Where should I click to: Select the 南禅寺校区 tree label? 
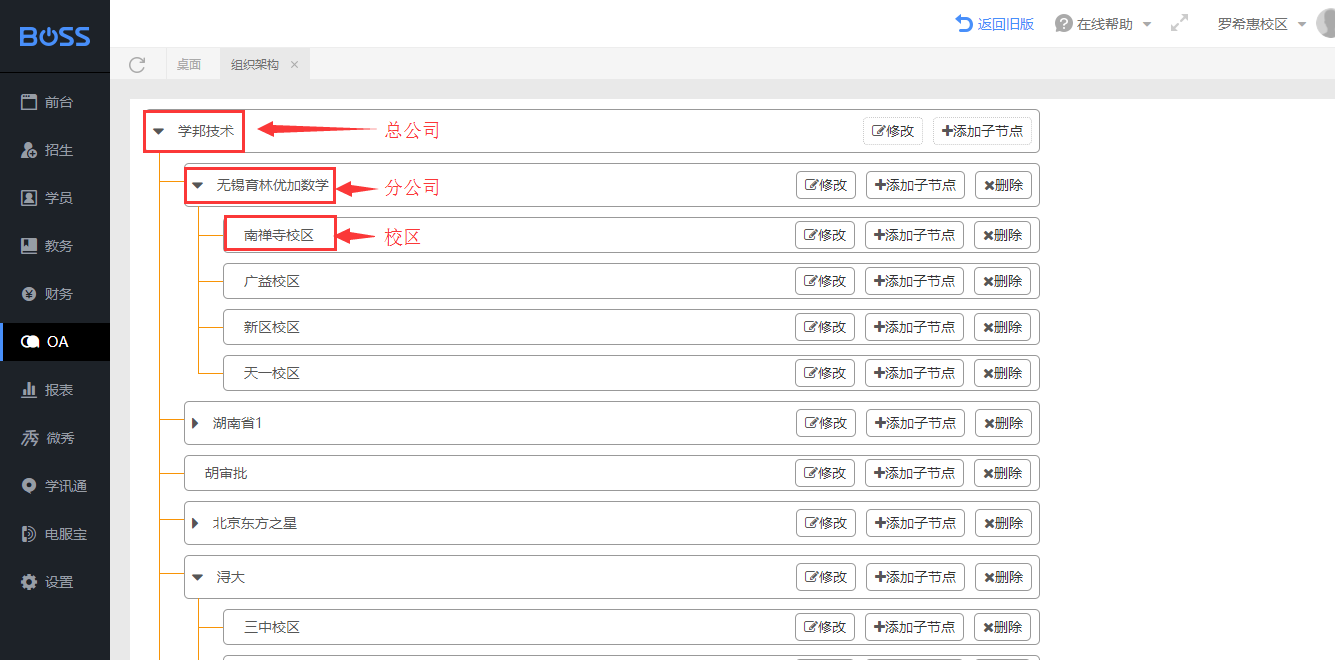coord(279,236)
